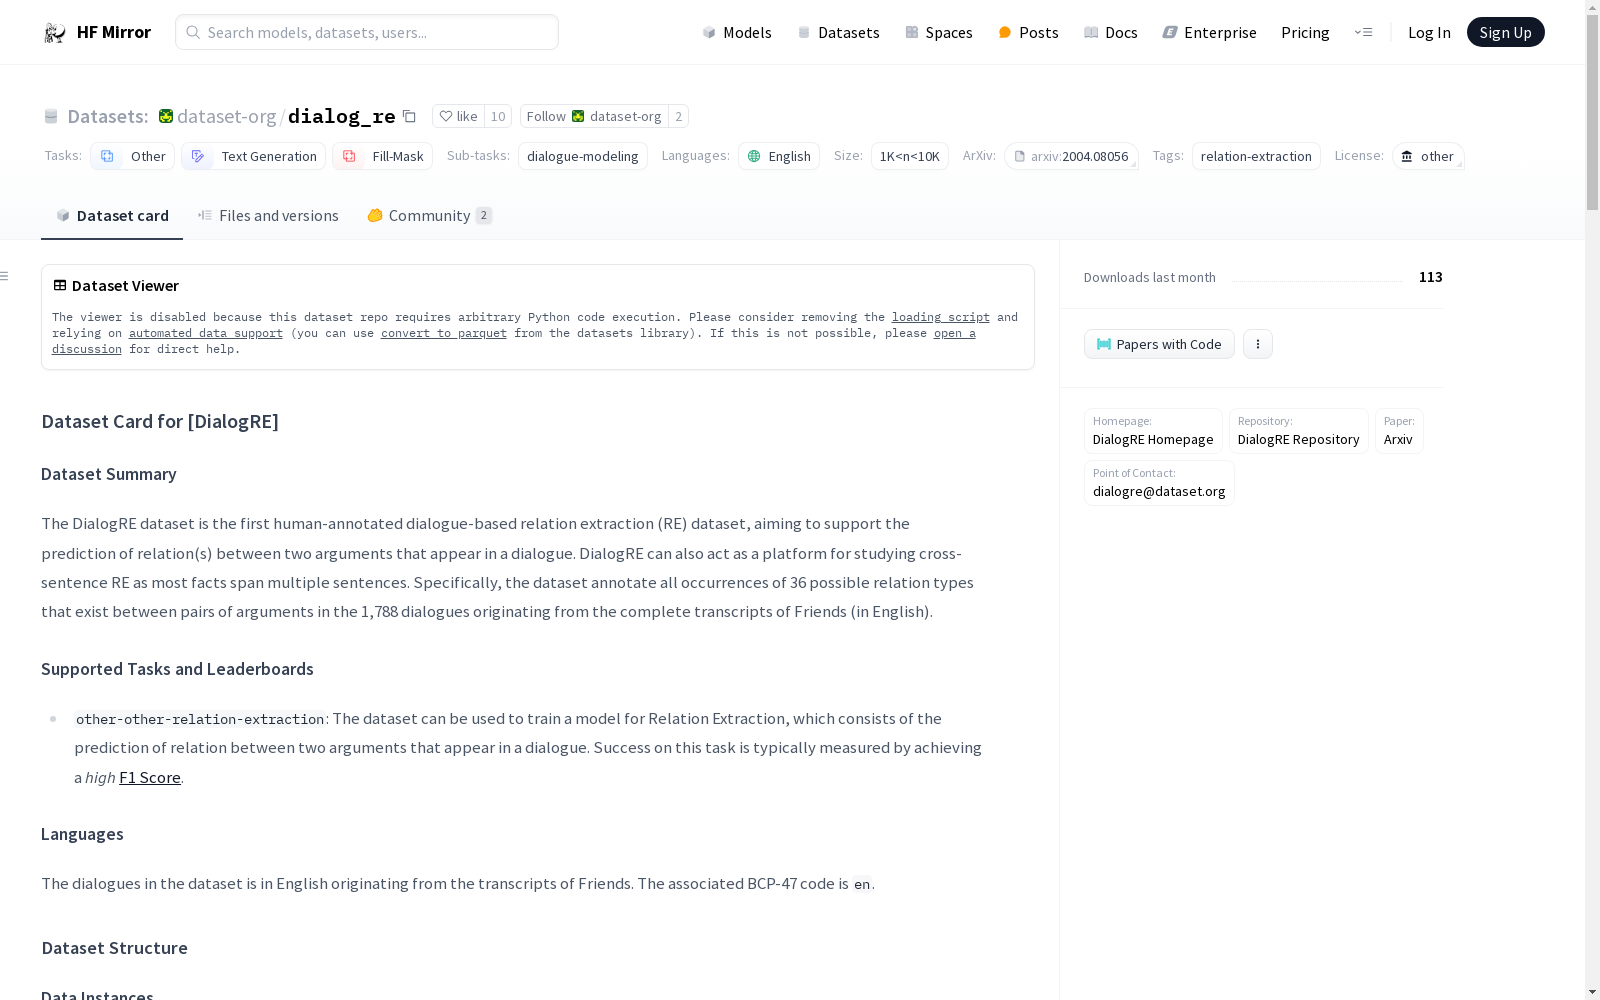Screen dimensions: 1600x1000
Task: Open the Models nav item
Action: 737,32
